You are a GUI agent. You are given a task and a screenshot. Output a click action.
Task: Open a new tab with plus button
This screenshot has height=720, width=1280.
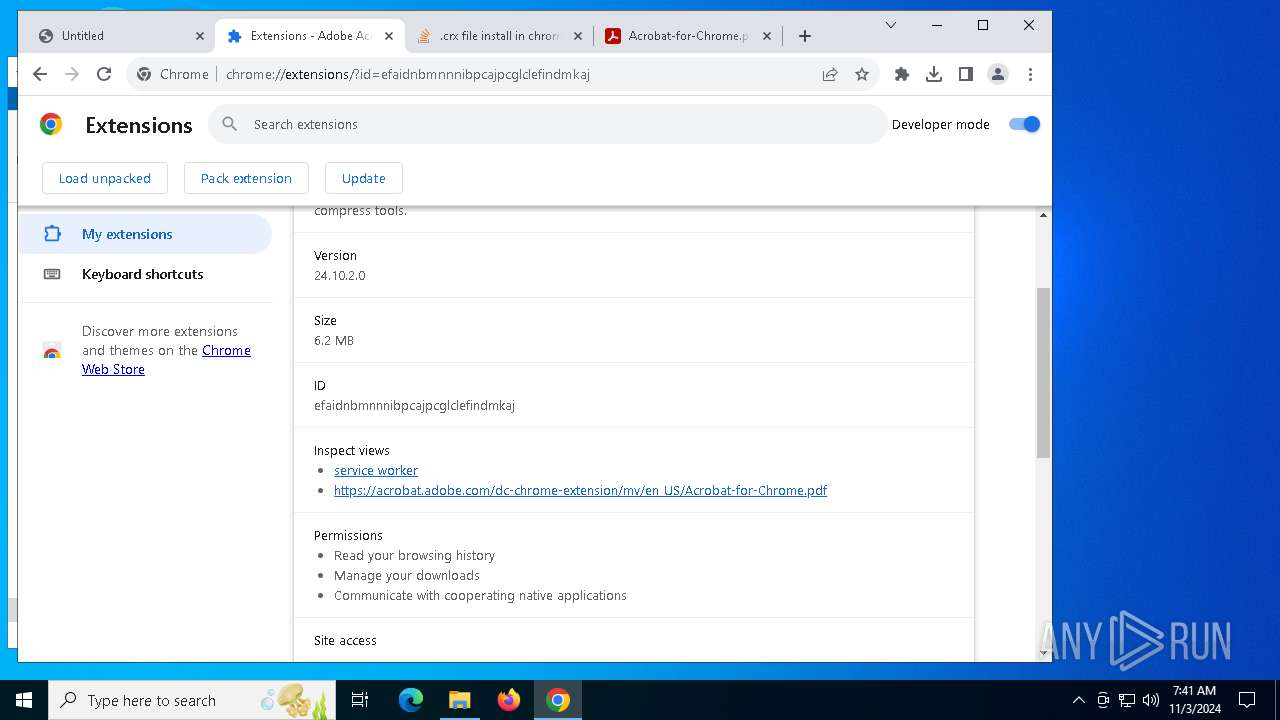(805, 36)
